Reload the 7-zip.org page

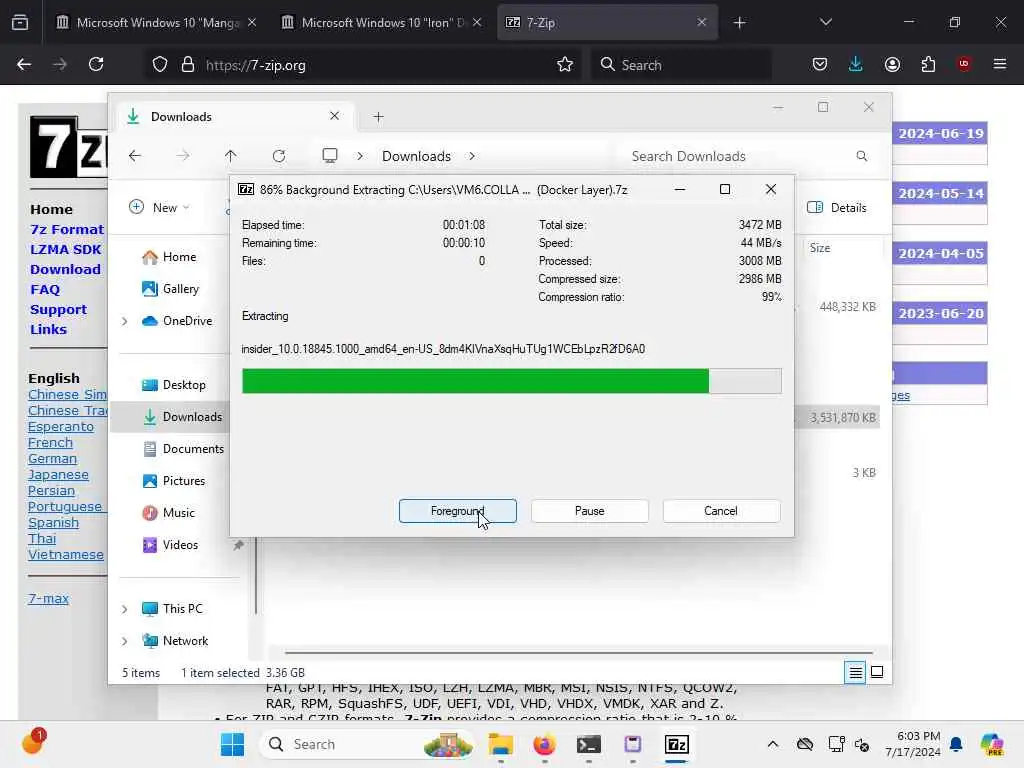pyautogui.click(x=96, y=65)
